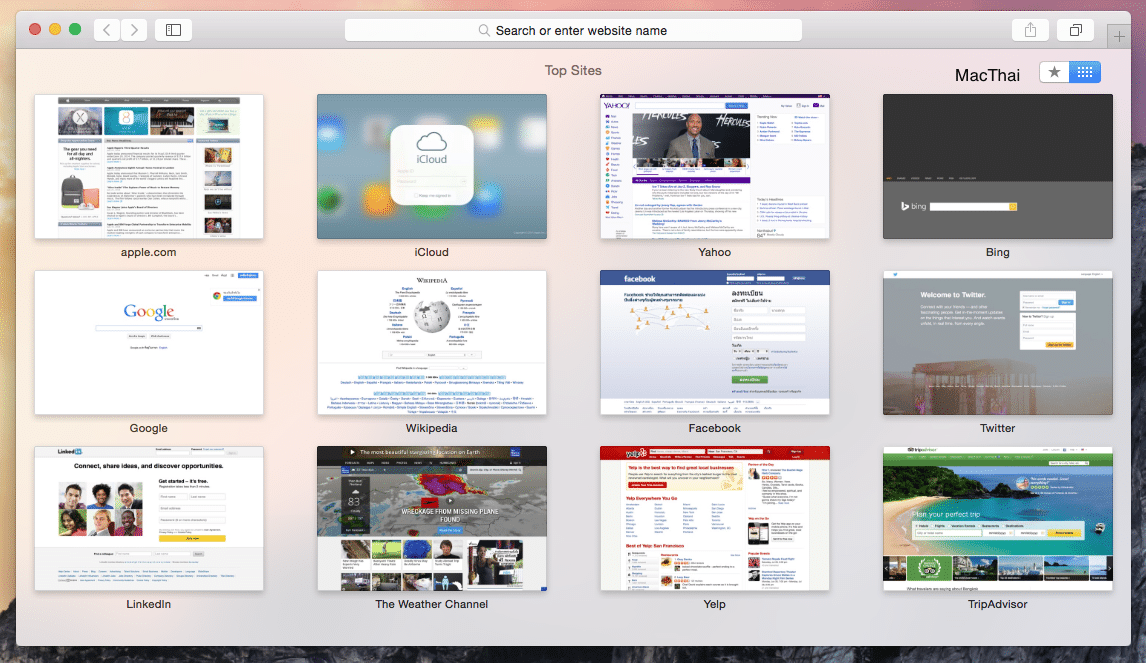Click the "Facebook" caption below its preview
The height and width of the screenshot is (663, 1146).
pos(714,428)
